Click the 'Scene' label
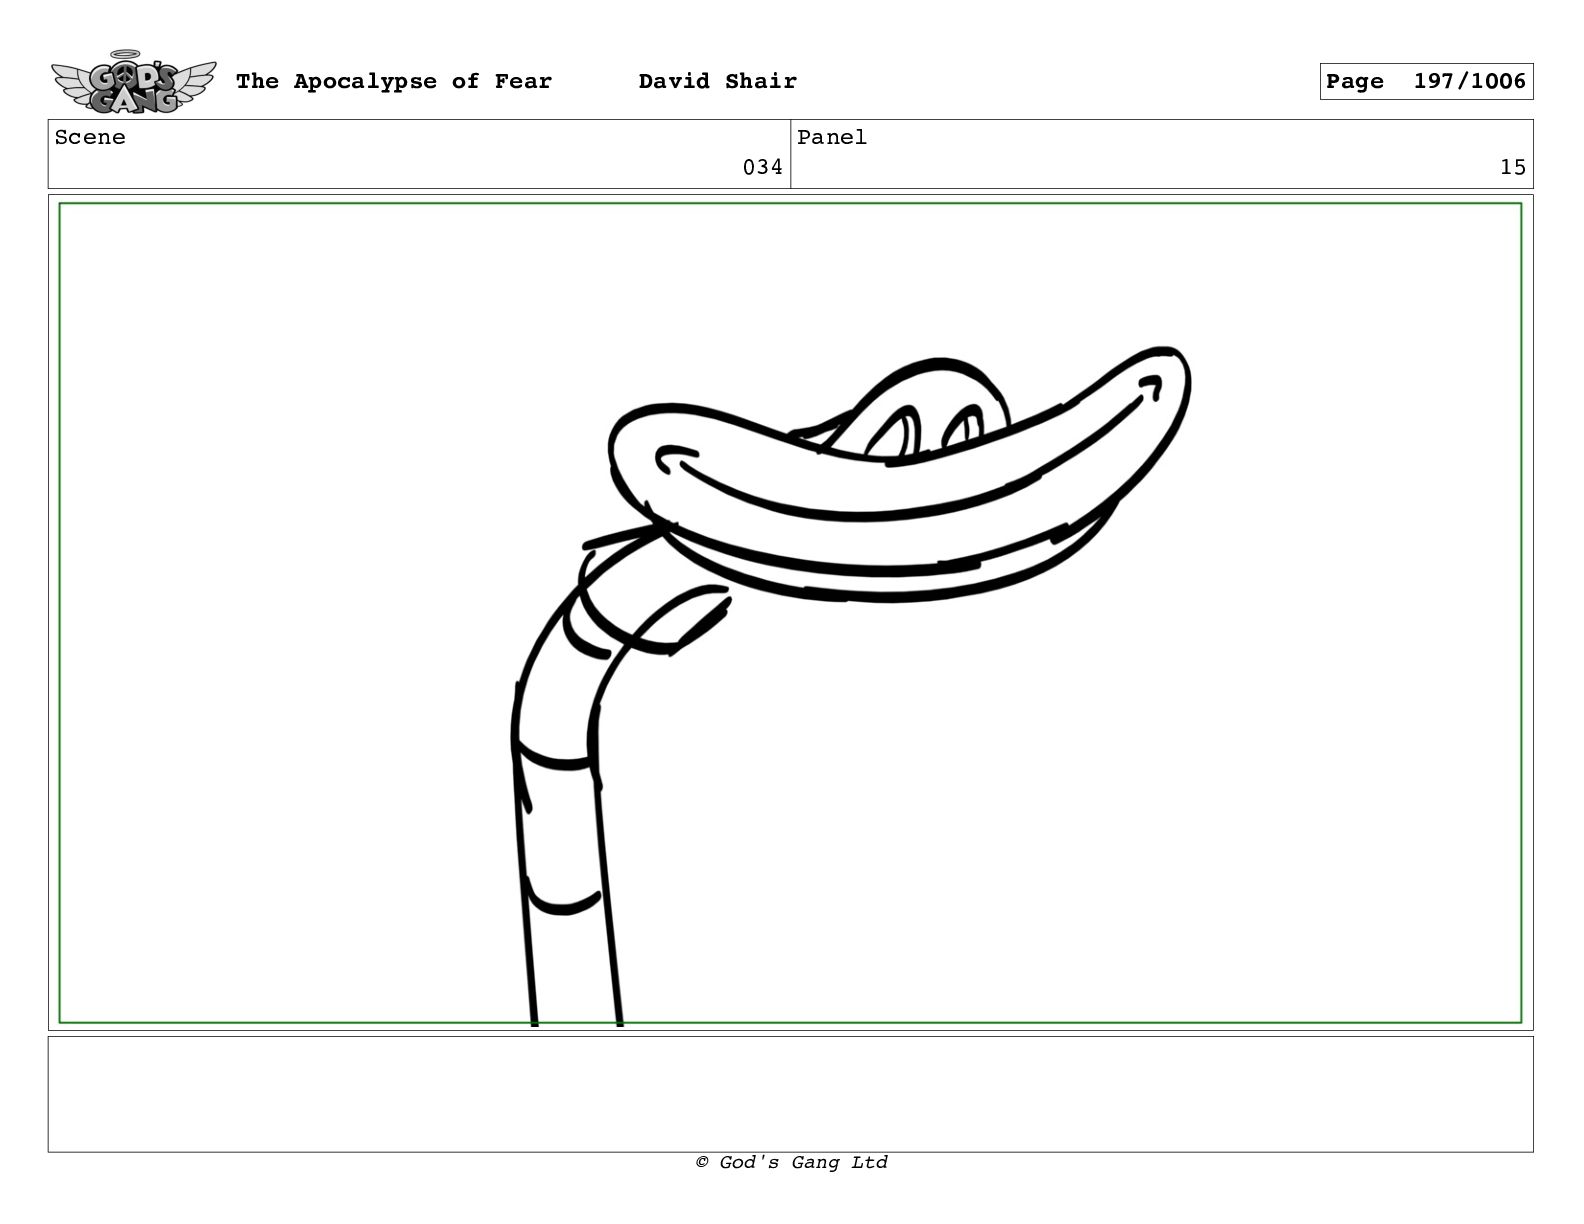 90,138
